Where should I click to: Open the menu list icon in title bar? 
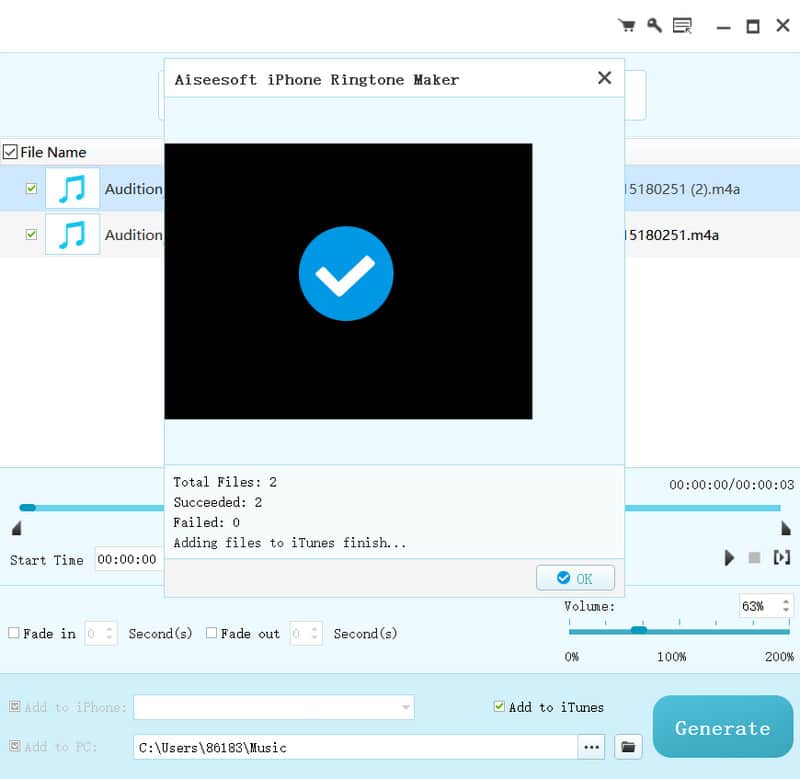click(x=682, y=25)
